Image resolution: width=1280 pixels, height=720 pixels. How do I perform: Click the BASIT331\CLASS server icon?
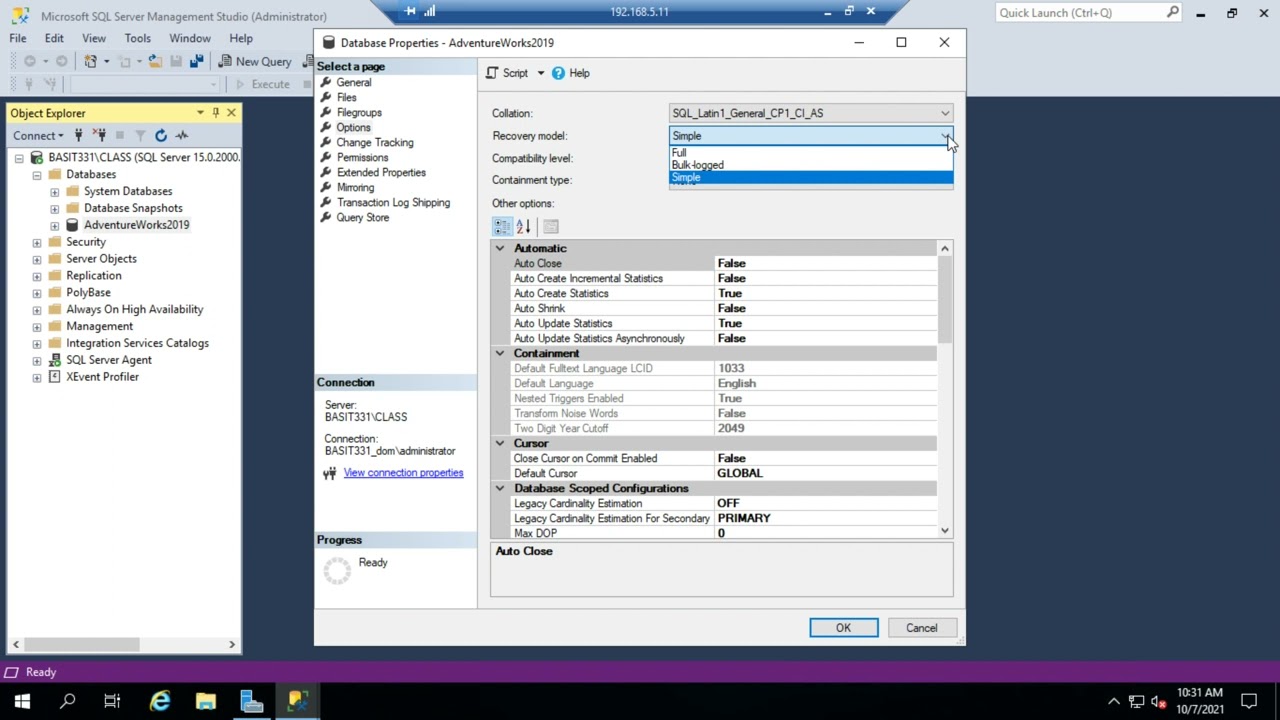pos(37,157)
